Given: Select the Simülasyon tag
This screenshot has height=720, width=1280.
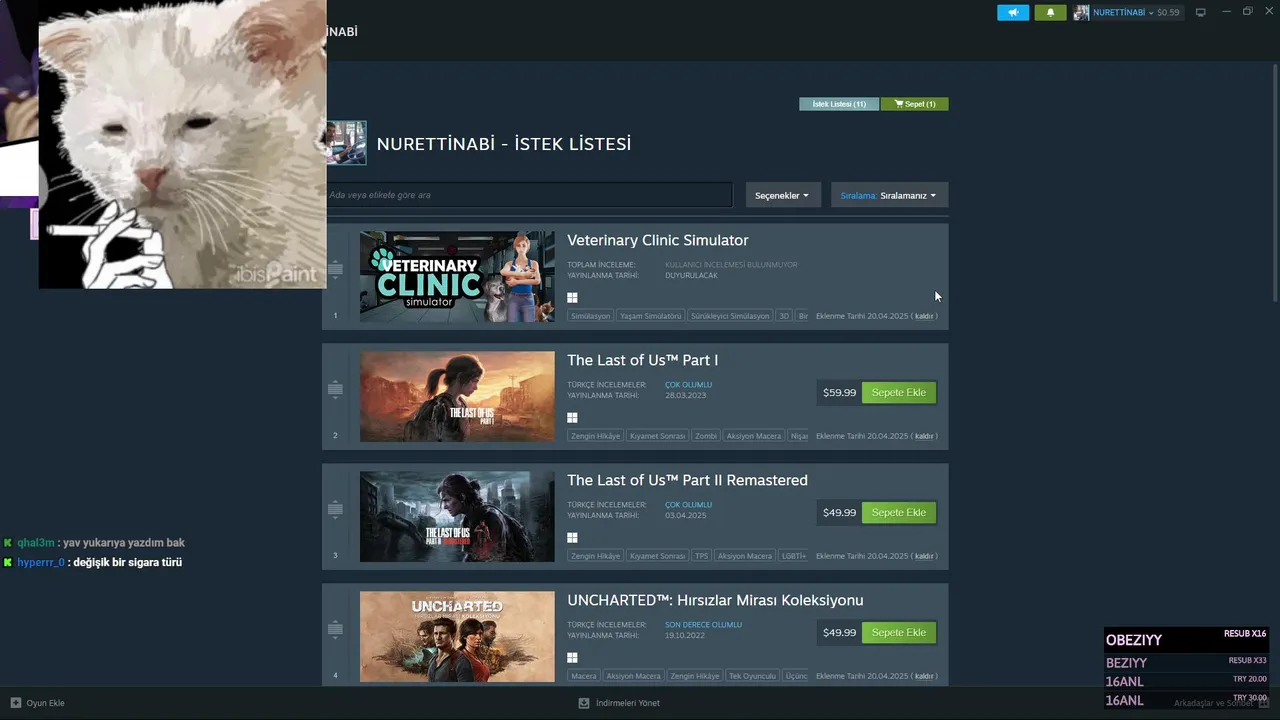Looking at the screenshot, I should click(x=590, y=316).
